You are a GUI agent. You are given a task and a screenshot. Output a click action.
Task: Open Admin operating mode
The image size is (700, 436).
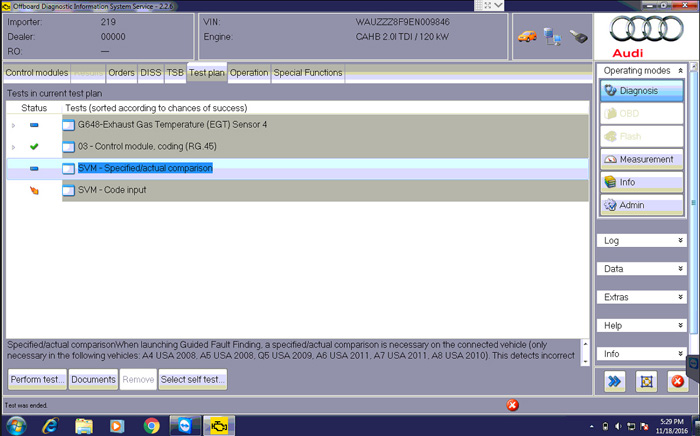click(642, 205)
